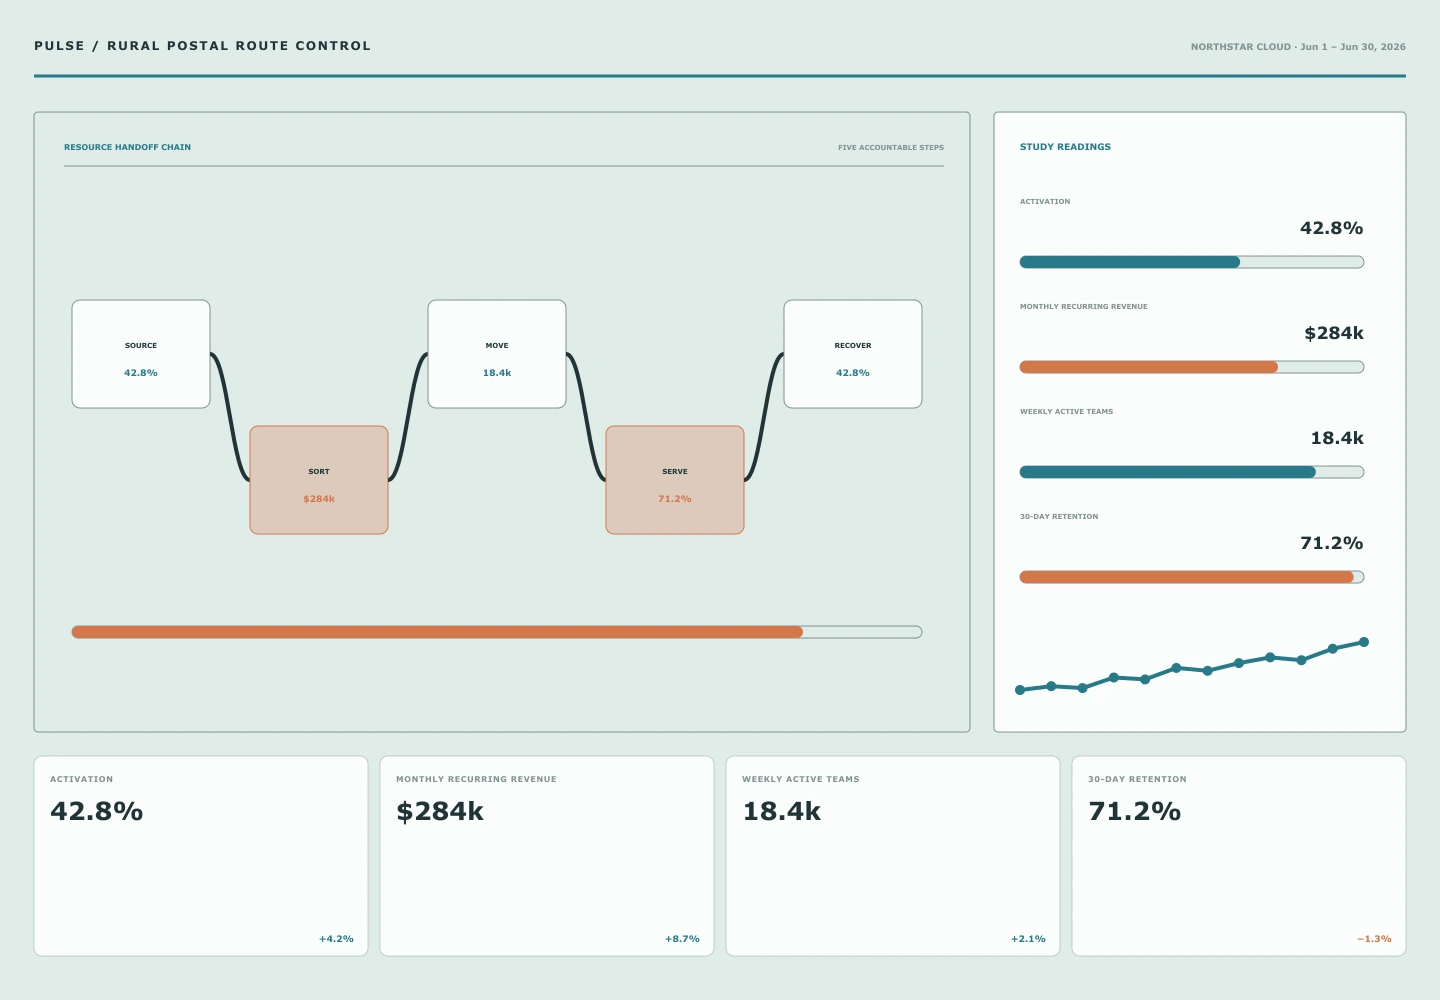This screenshot has width=1440, height=1000.
Task: Click the Activation progress bar in Study Readings
Action: [1192, 262]
